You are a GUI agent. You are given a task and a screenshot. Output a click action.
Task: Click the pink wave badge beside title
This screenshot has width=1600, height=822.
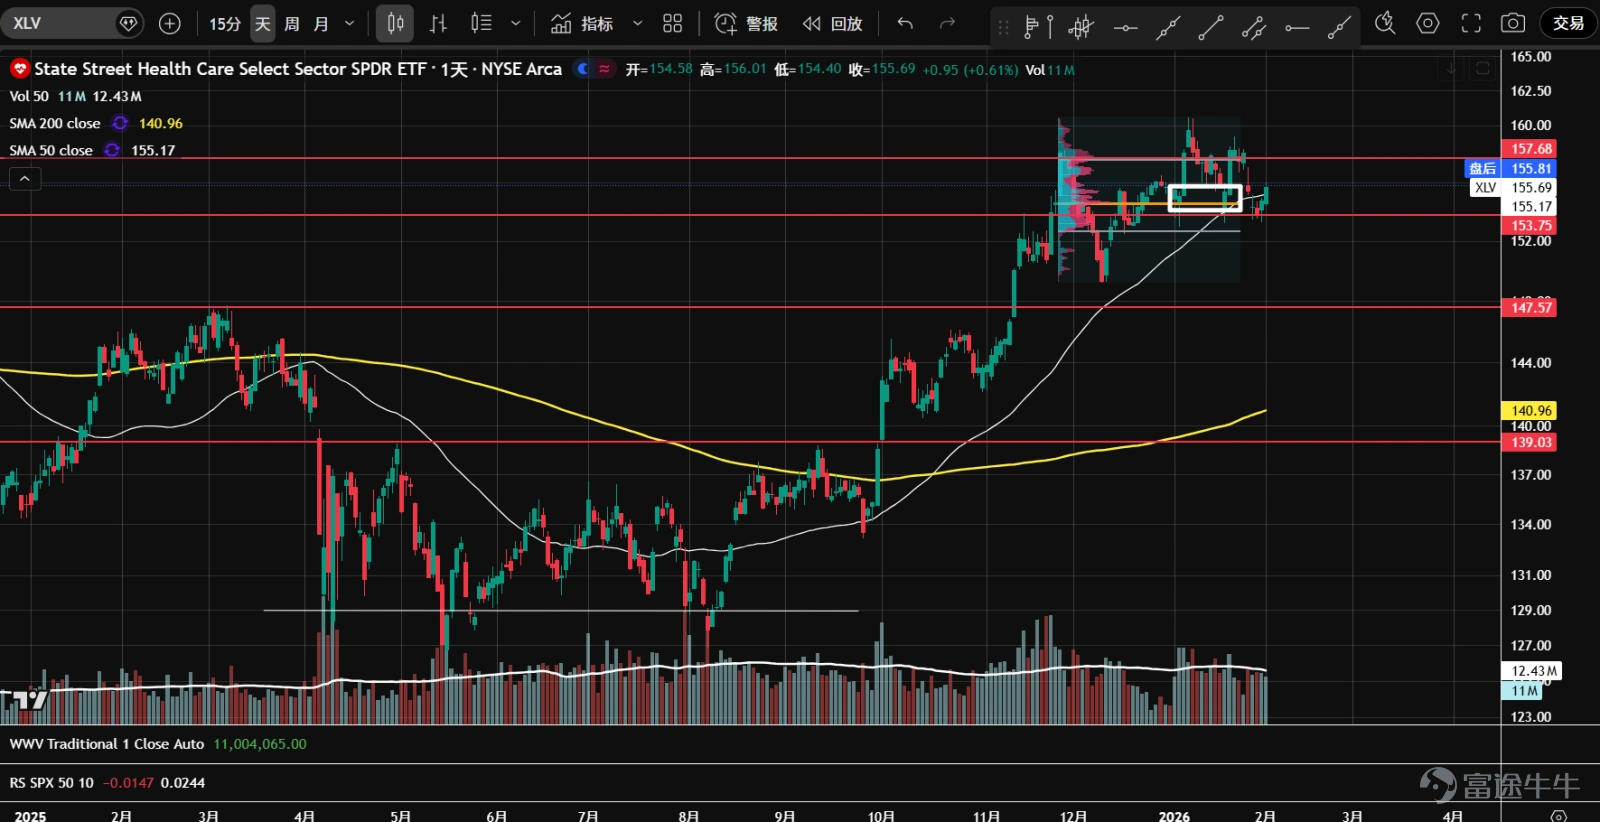(x=604, y=69)
